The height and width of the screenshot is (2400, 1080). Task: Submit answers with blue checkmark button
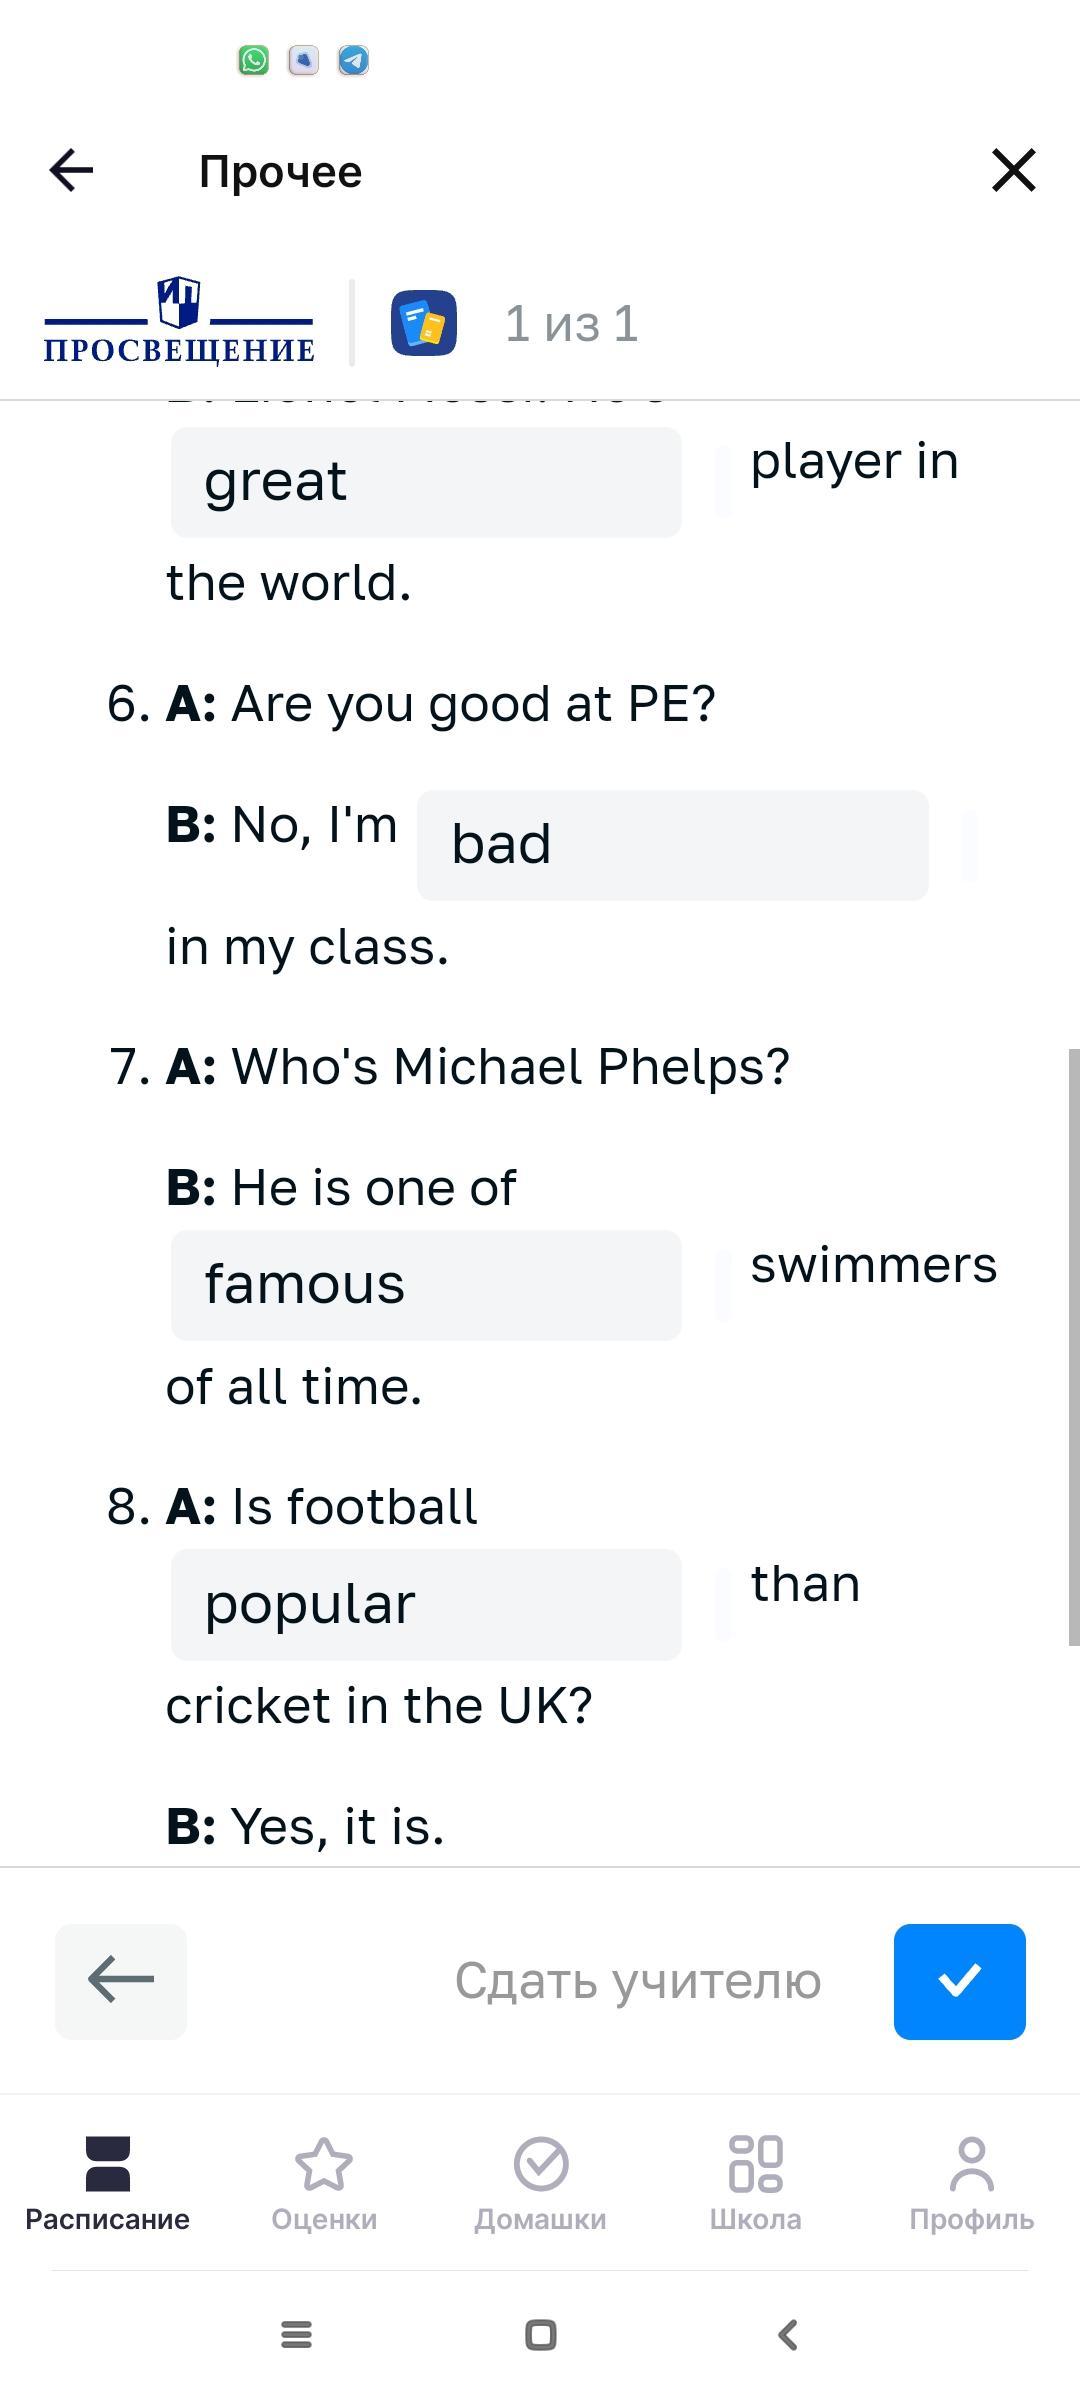coord(960,1981)
